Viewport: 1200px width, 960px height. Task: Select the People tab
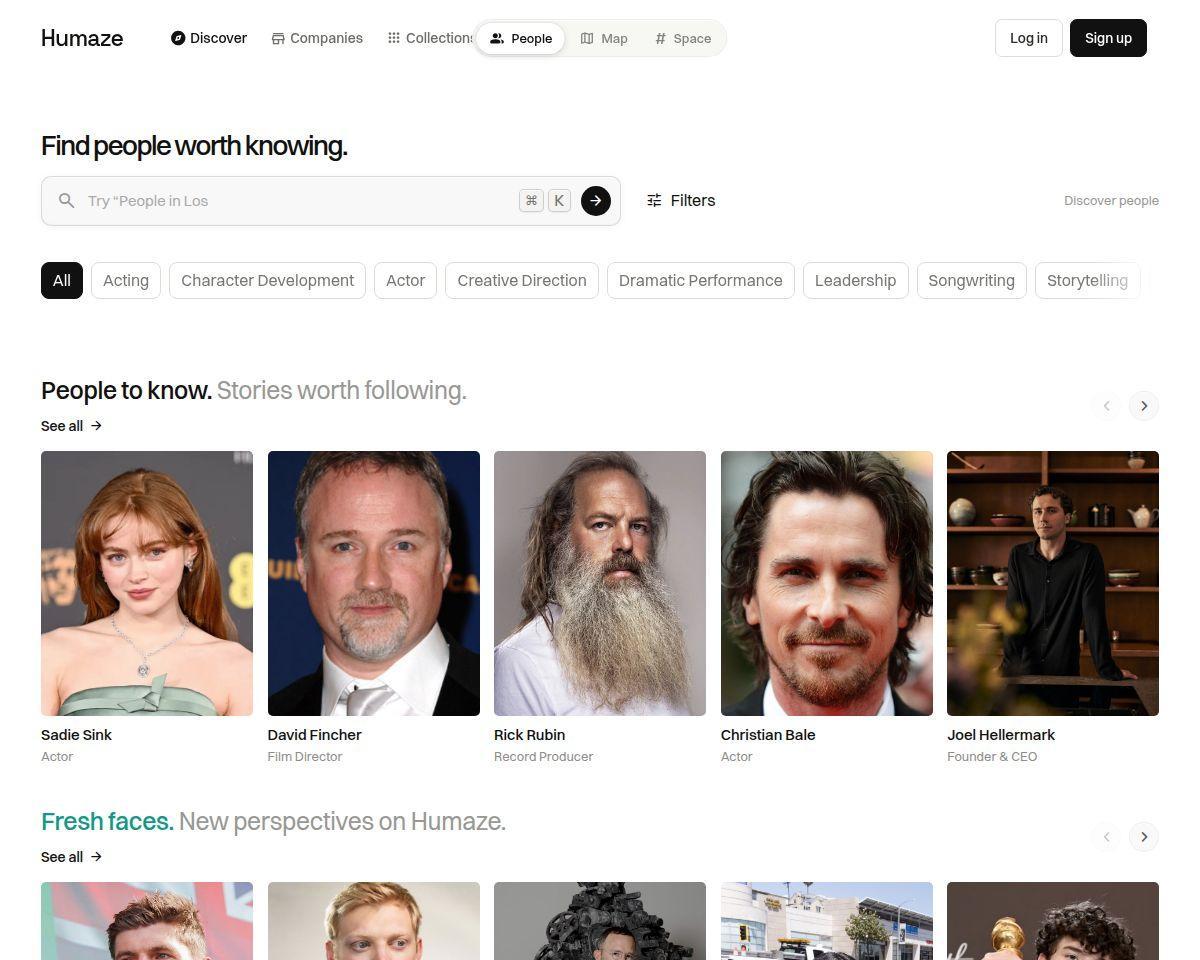click(x=520, y=38)
